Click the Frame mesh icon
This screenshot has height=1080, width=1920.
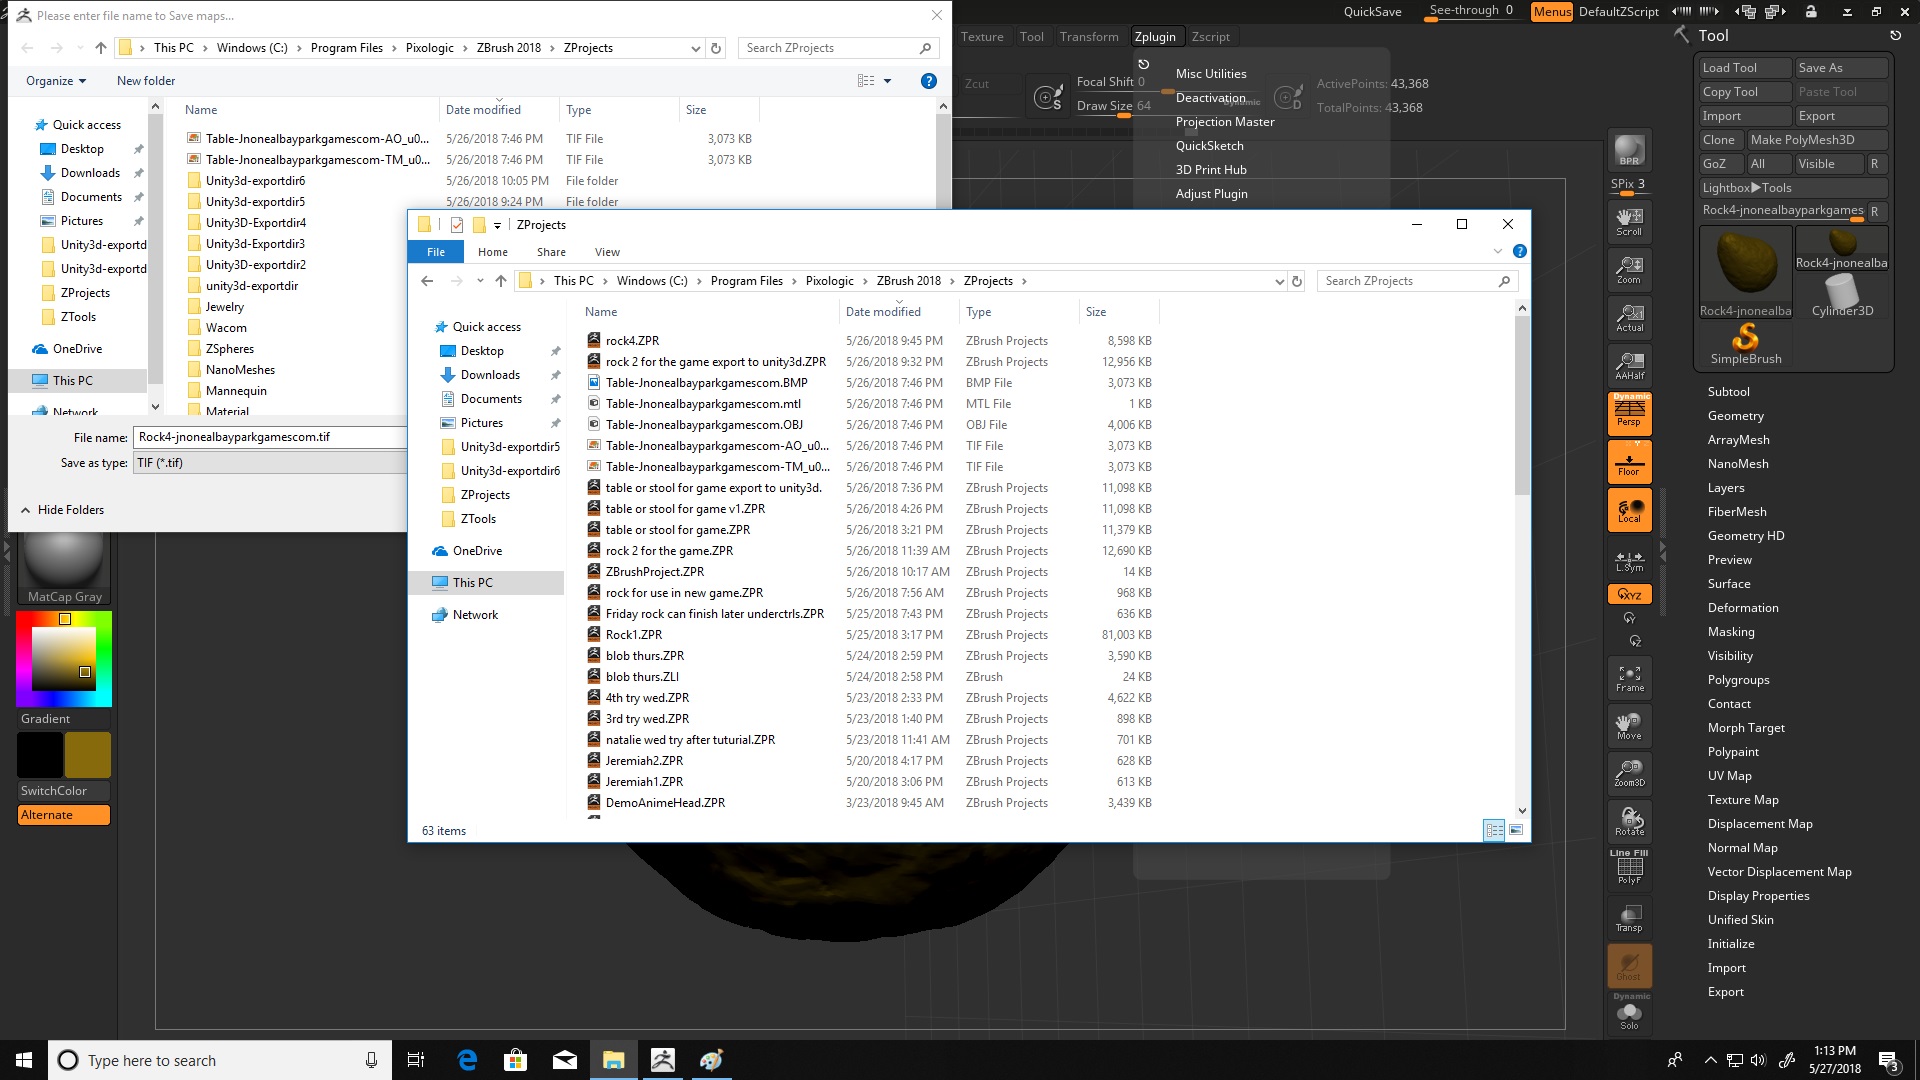tap(1629, 677)
